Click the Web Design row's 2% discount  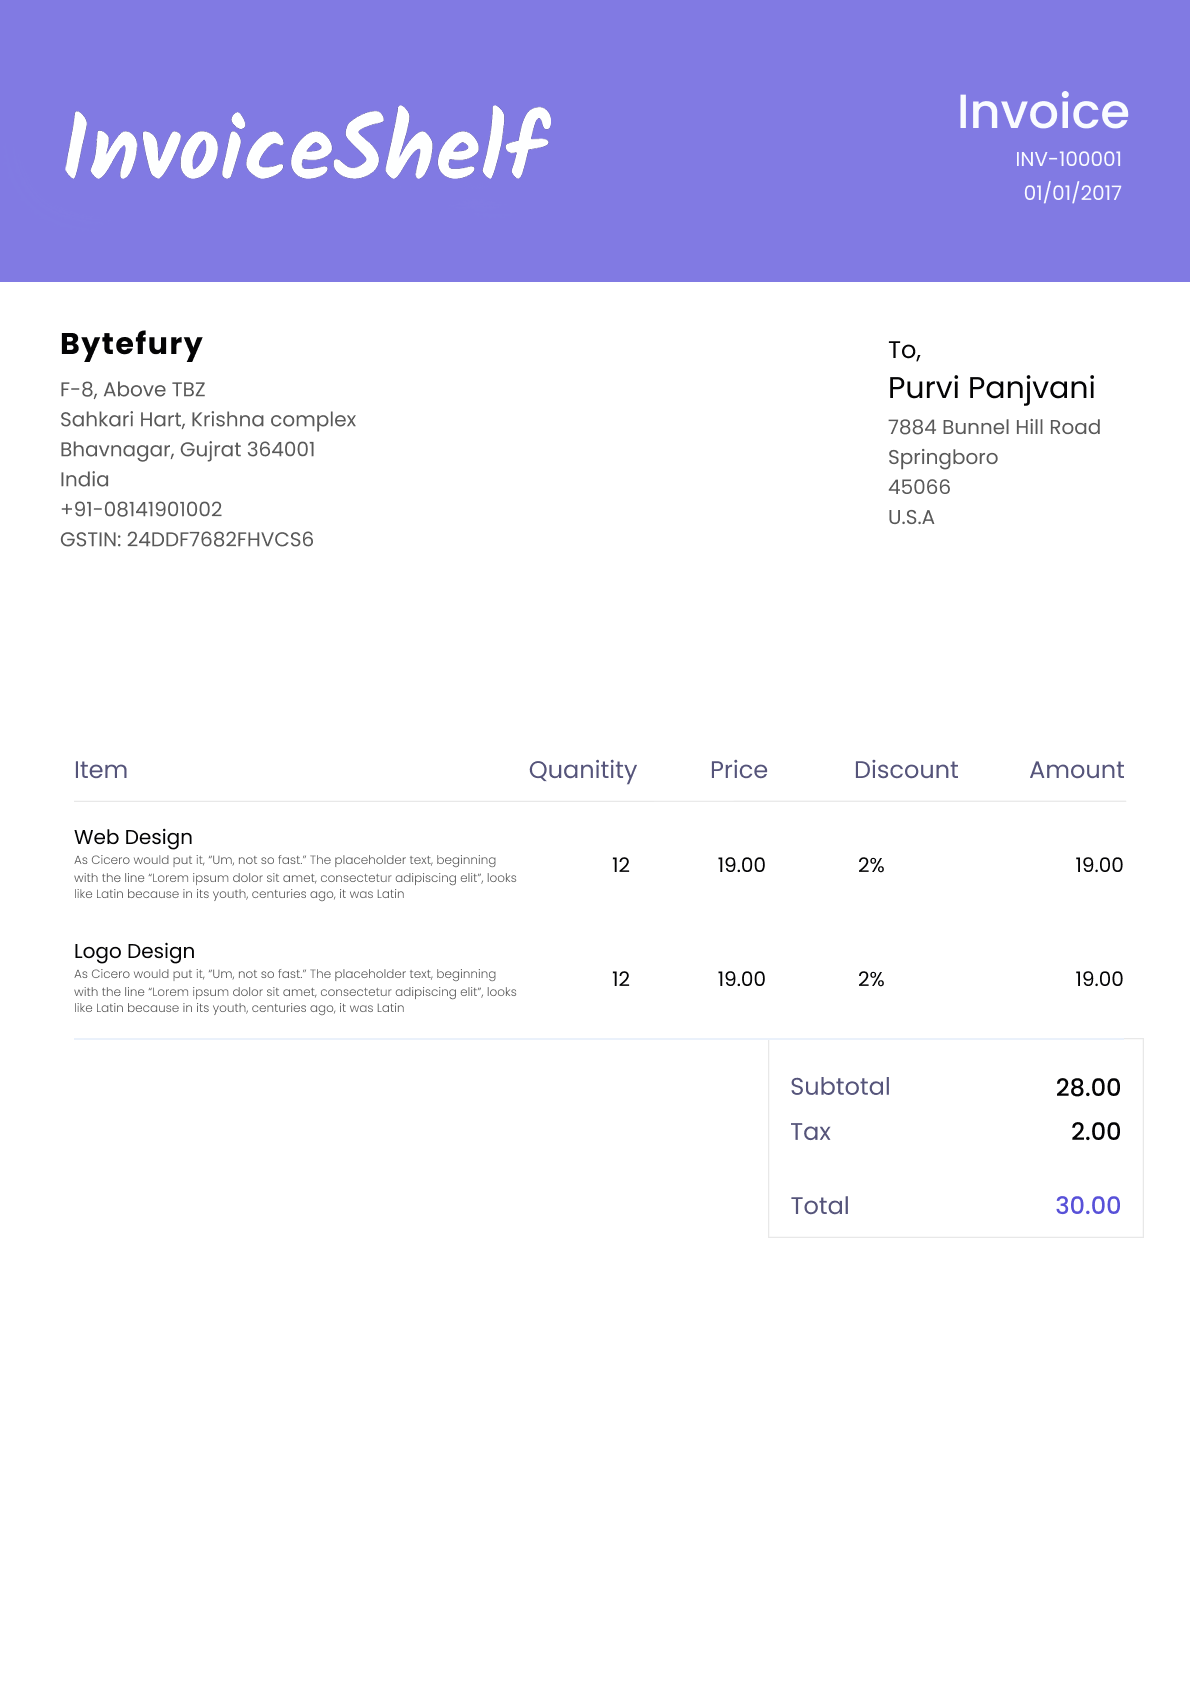pos(871,865)
